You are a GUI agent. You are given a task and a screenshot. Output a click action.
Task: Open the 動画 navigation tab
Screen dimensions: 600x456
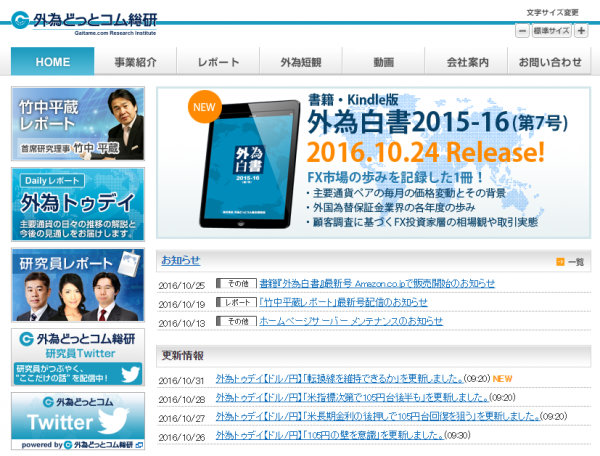tap(384, 62)
